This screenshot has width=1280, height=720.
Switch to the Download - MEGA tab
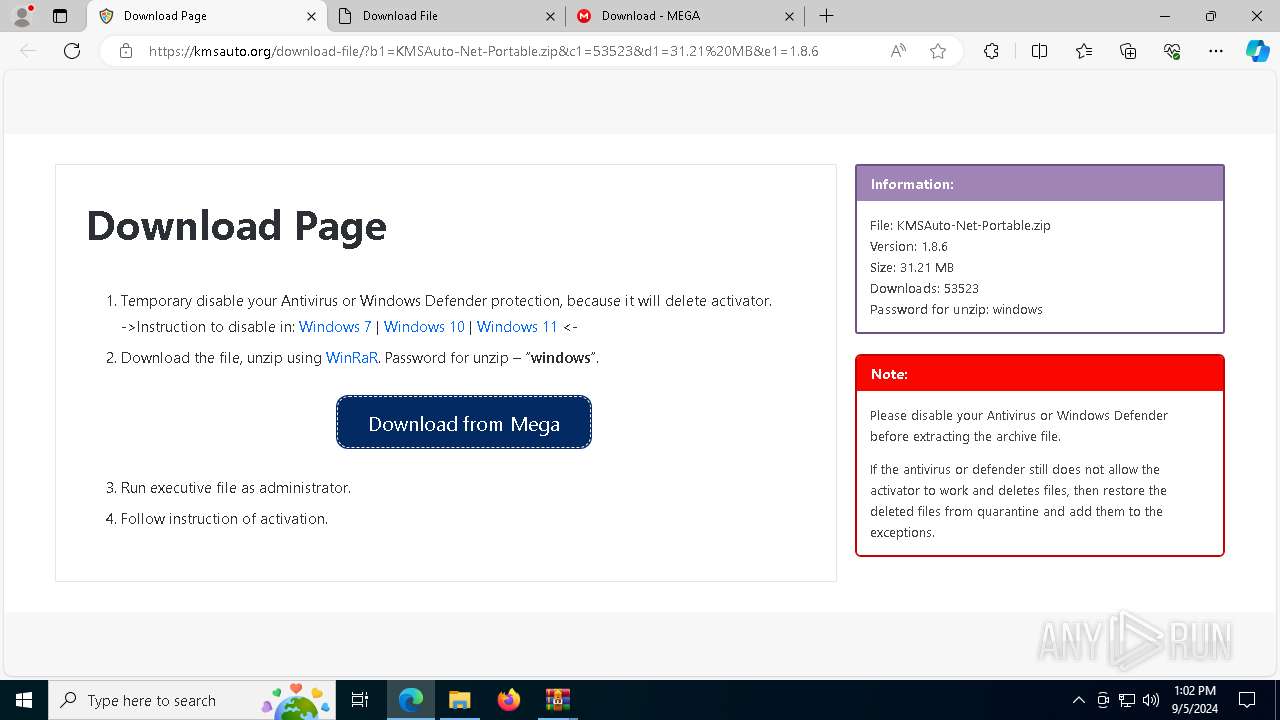pos(686,16)
